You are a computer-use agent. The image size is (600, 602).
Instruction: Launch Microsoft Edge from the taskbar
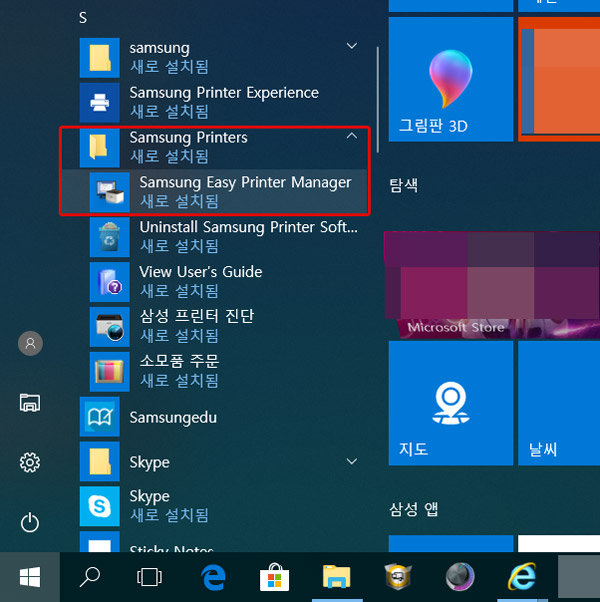[213, 577]
